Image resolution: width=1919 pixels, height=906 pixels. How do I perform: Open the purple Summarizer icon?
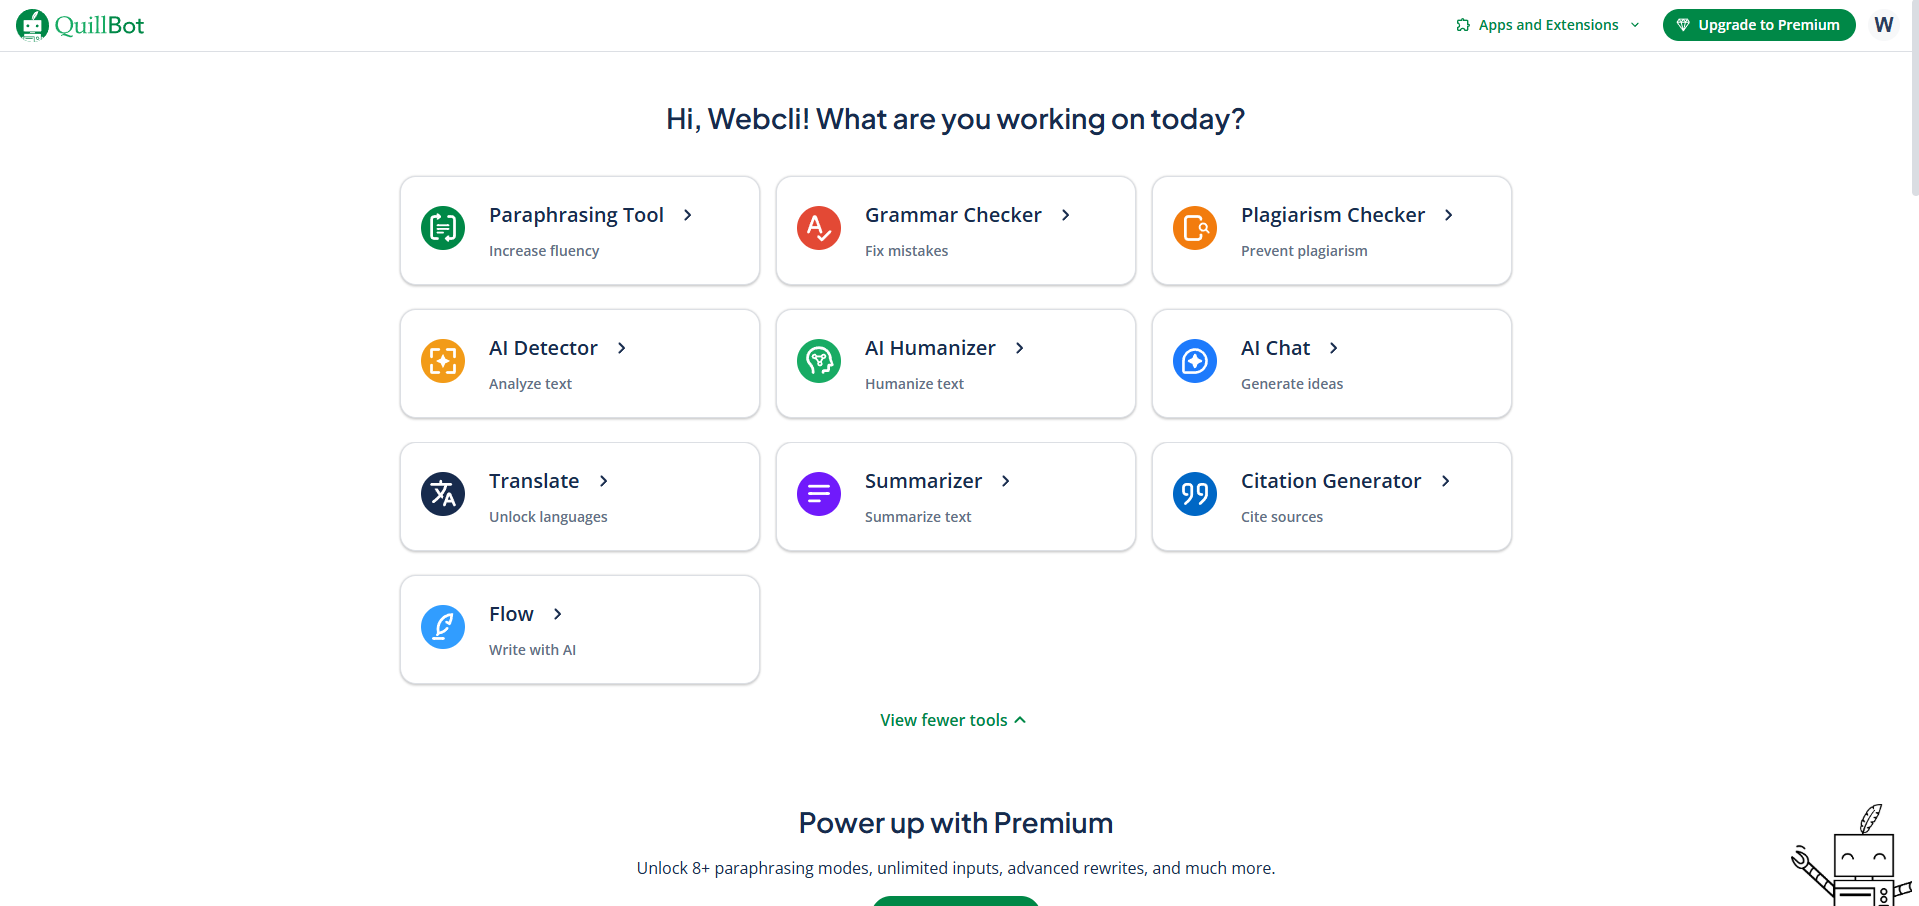pos(819,494)
